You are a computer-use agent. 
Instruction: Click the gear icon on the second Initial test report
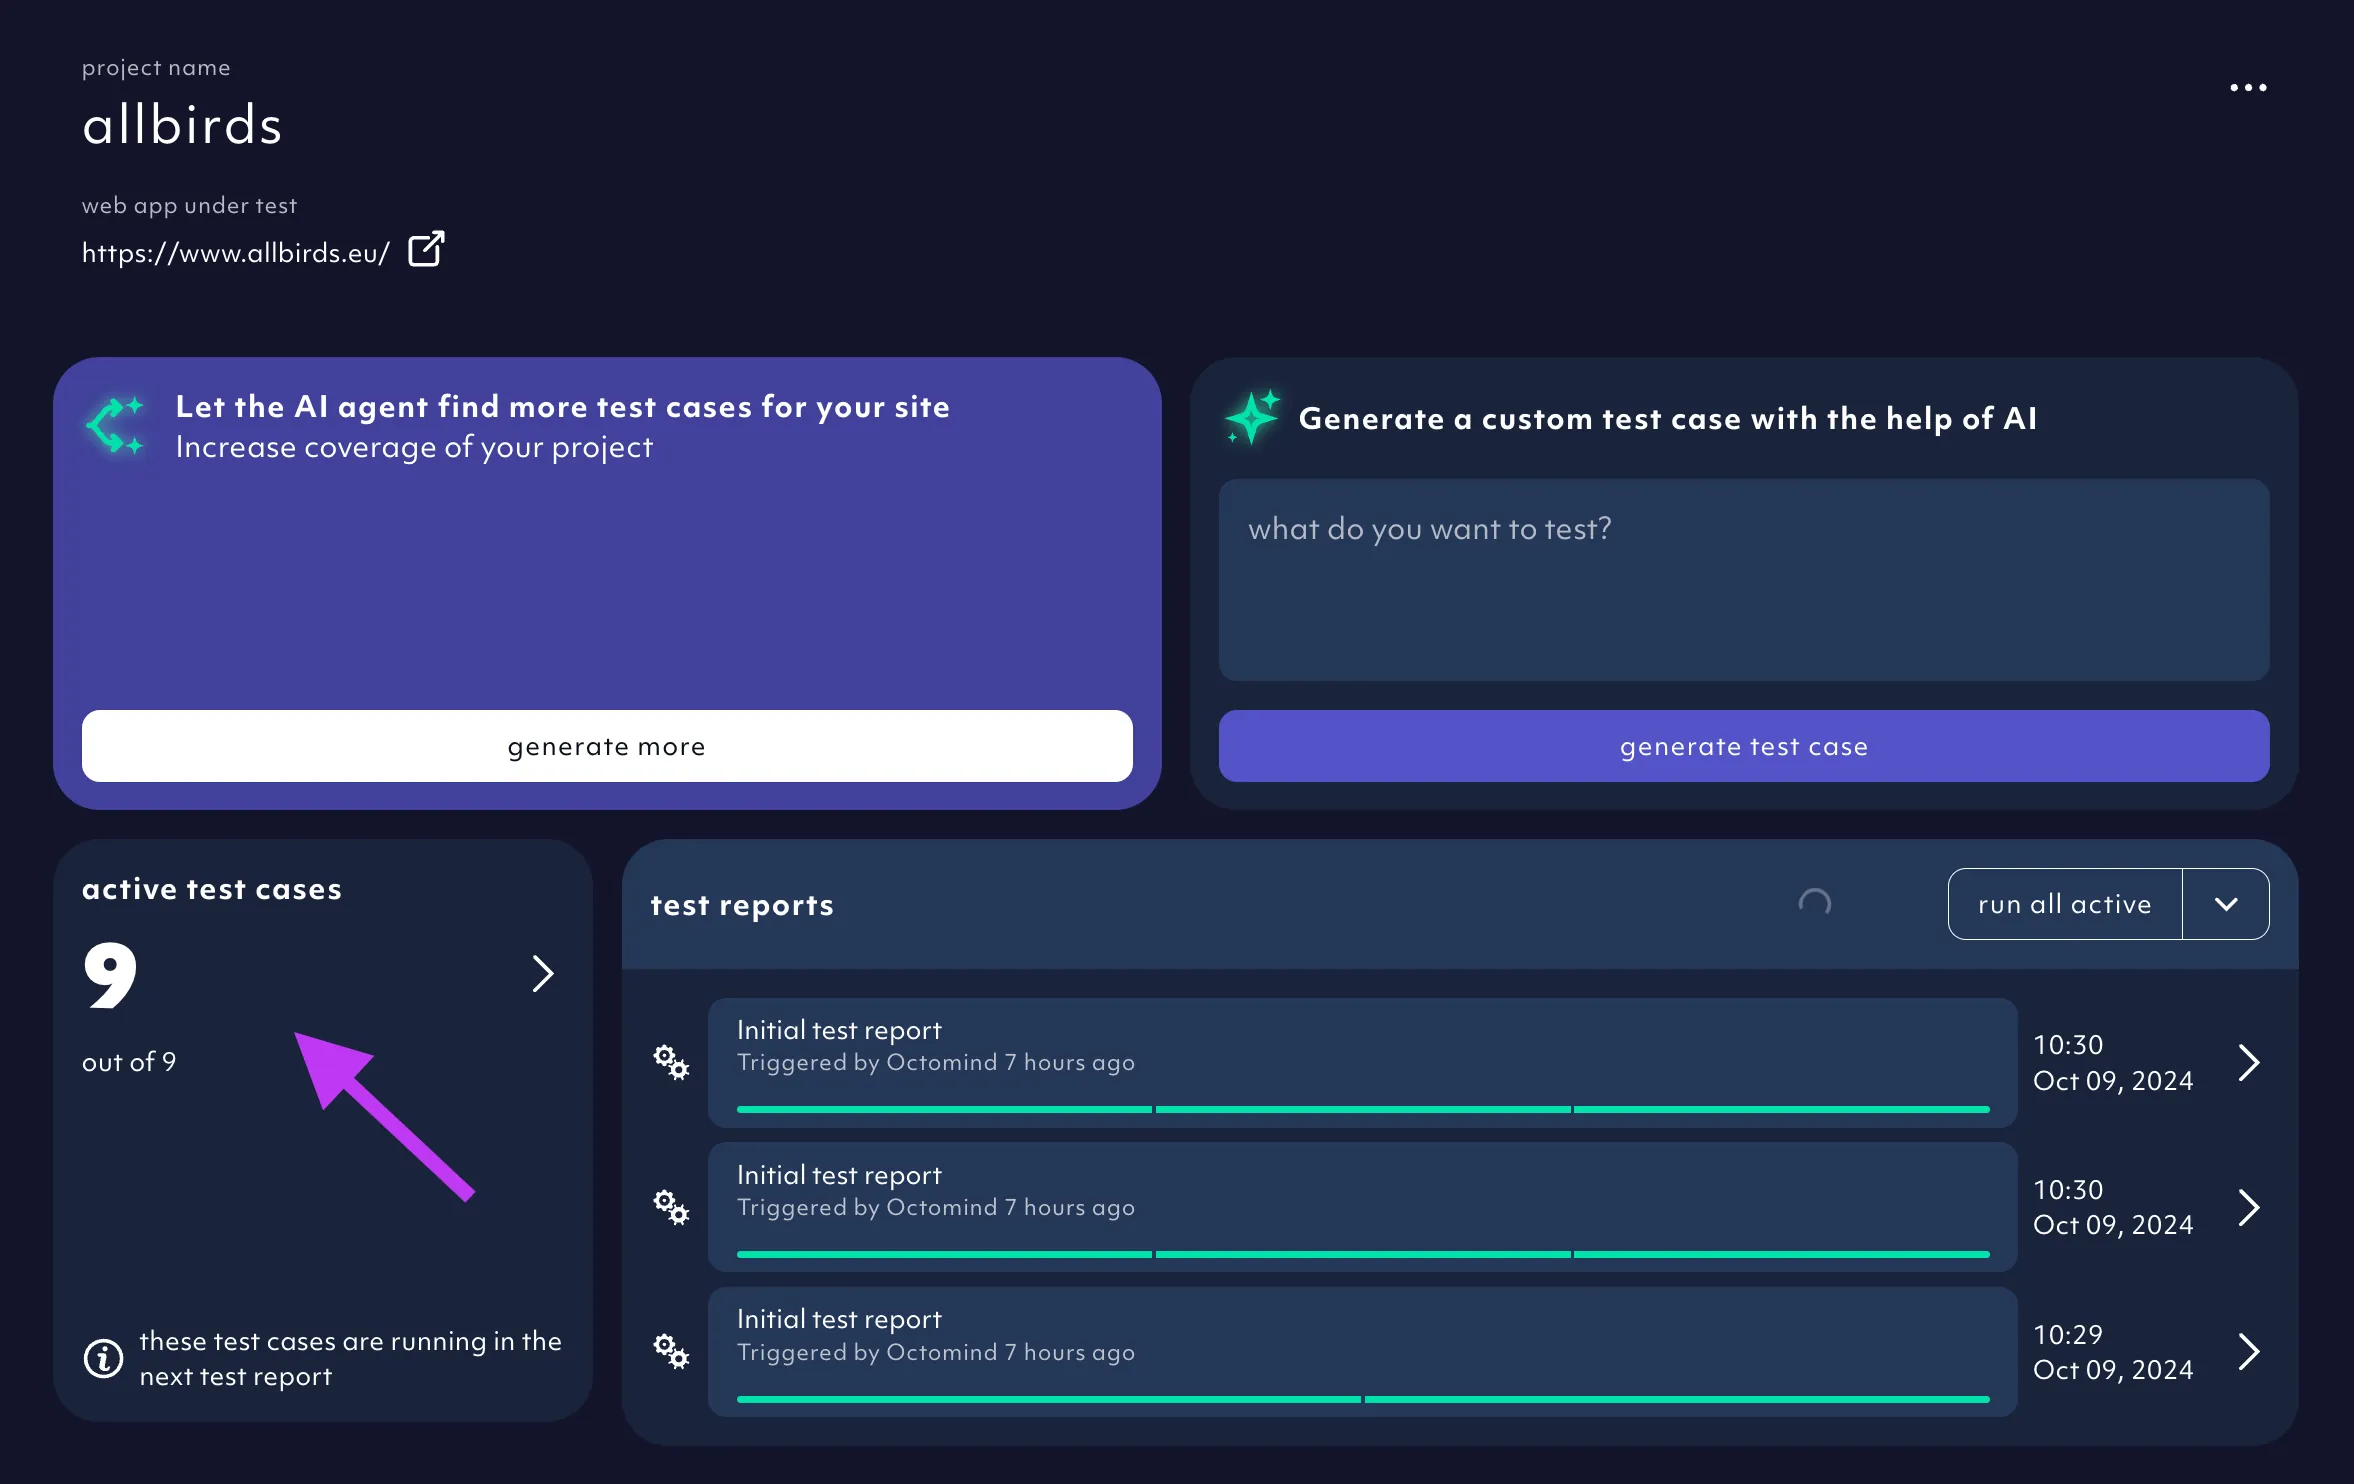[x=670, y=1207]
